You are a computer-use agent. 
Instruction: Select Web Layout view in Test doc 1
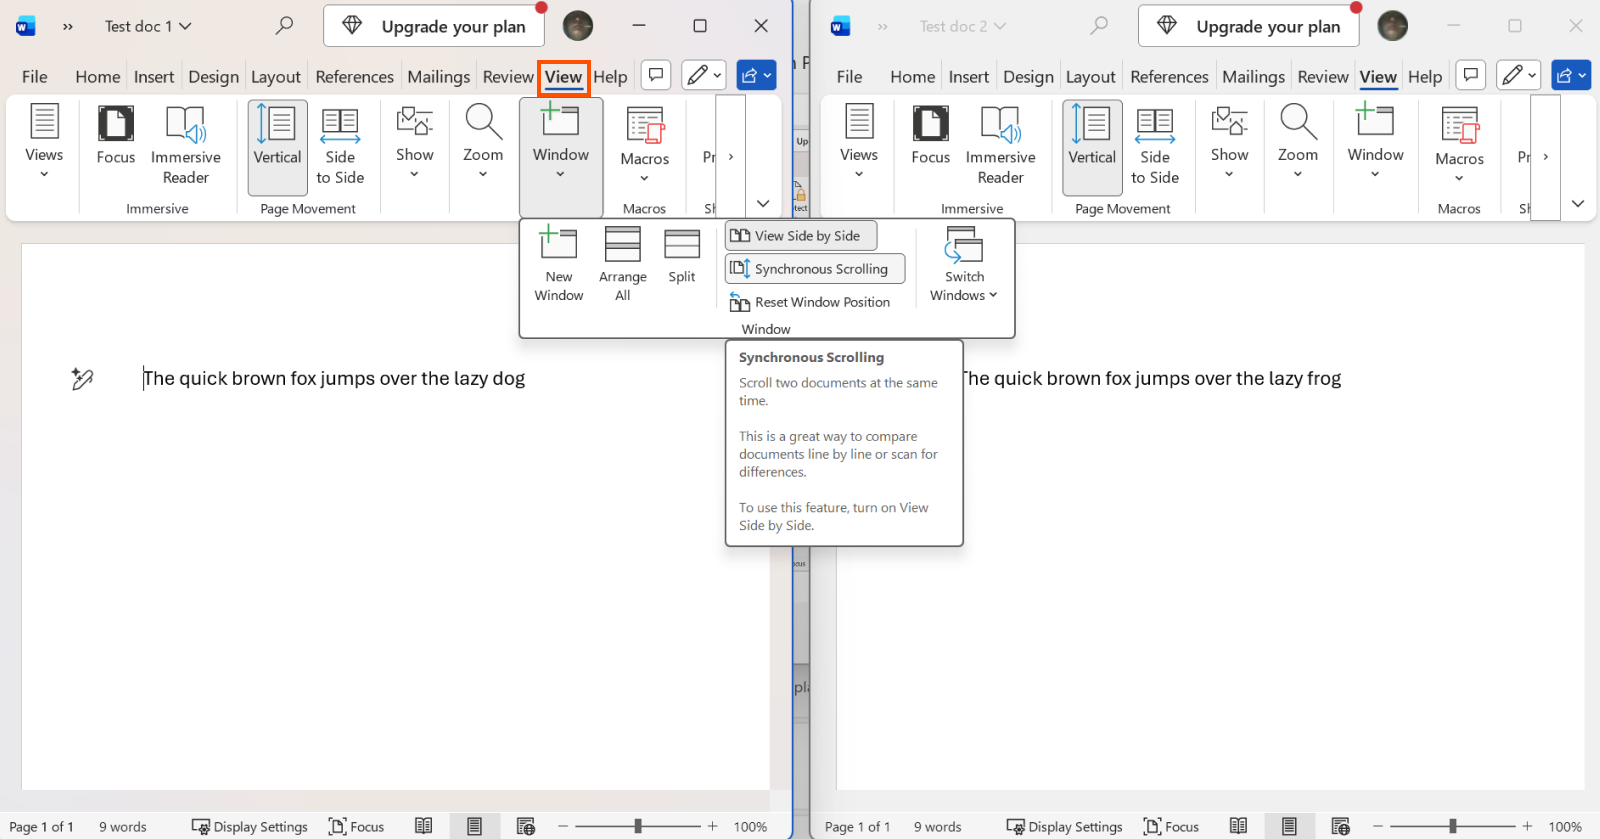525,826
